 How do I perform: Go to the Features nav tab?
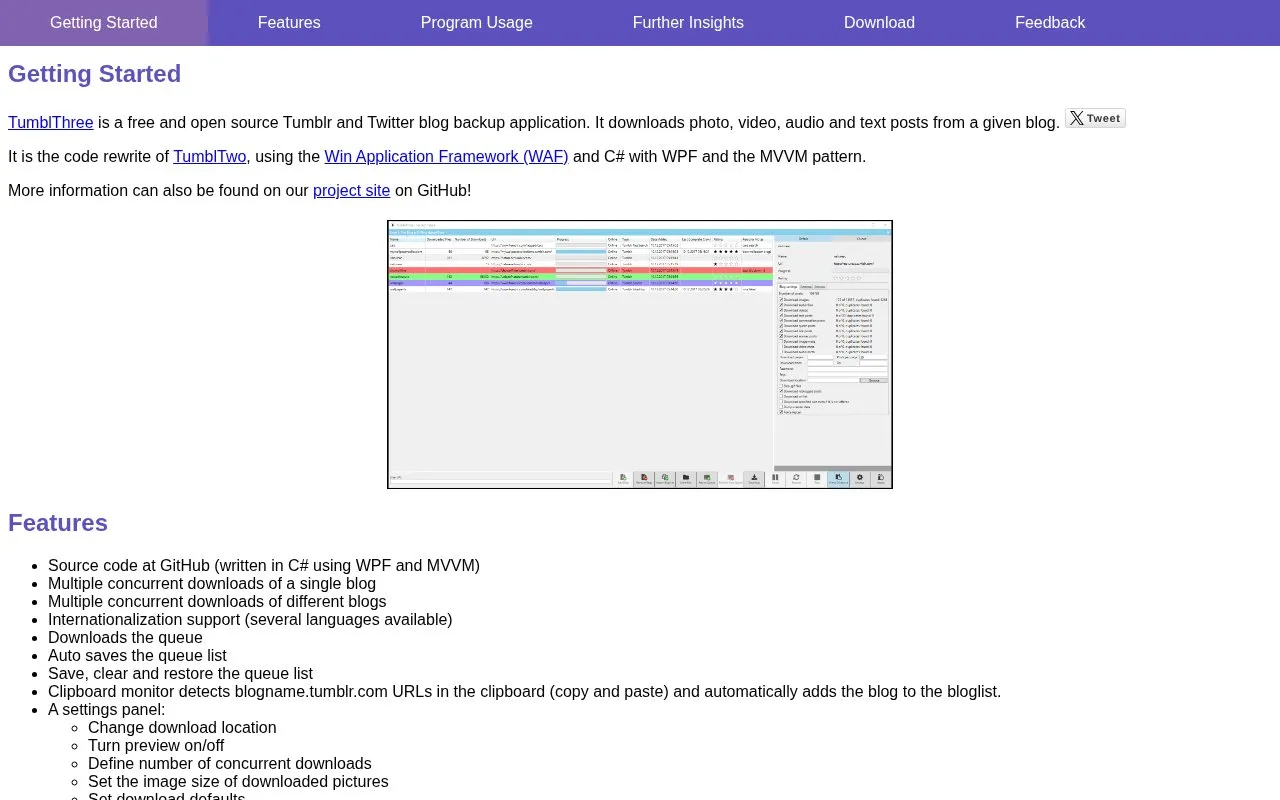pyautogui.click(x=289, y=22)
